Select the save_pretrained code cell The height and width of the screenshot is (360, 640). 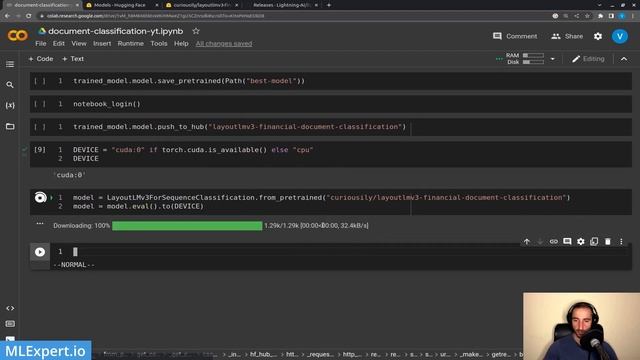coord(331,81)
